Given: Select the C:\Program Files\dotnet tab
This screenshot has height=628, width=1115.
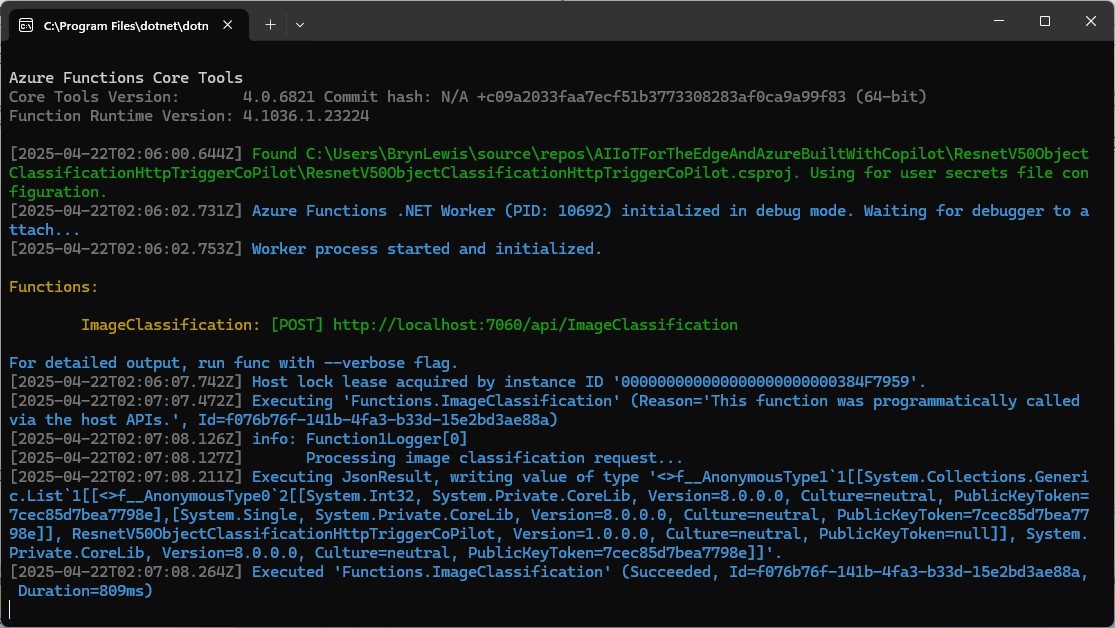Looking at the screenshot, I should click(125, 25).
